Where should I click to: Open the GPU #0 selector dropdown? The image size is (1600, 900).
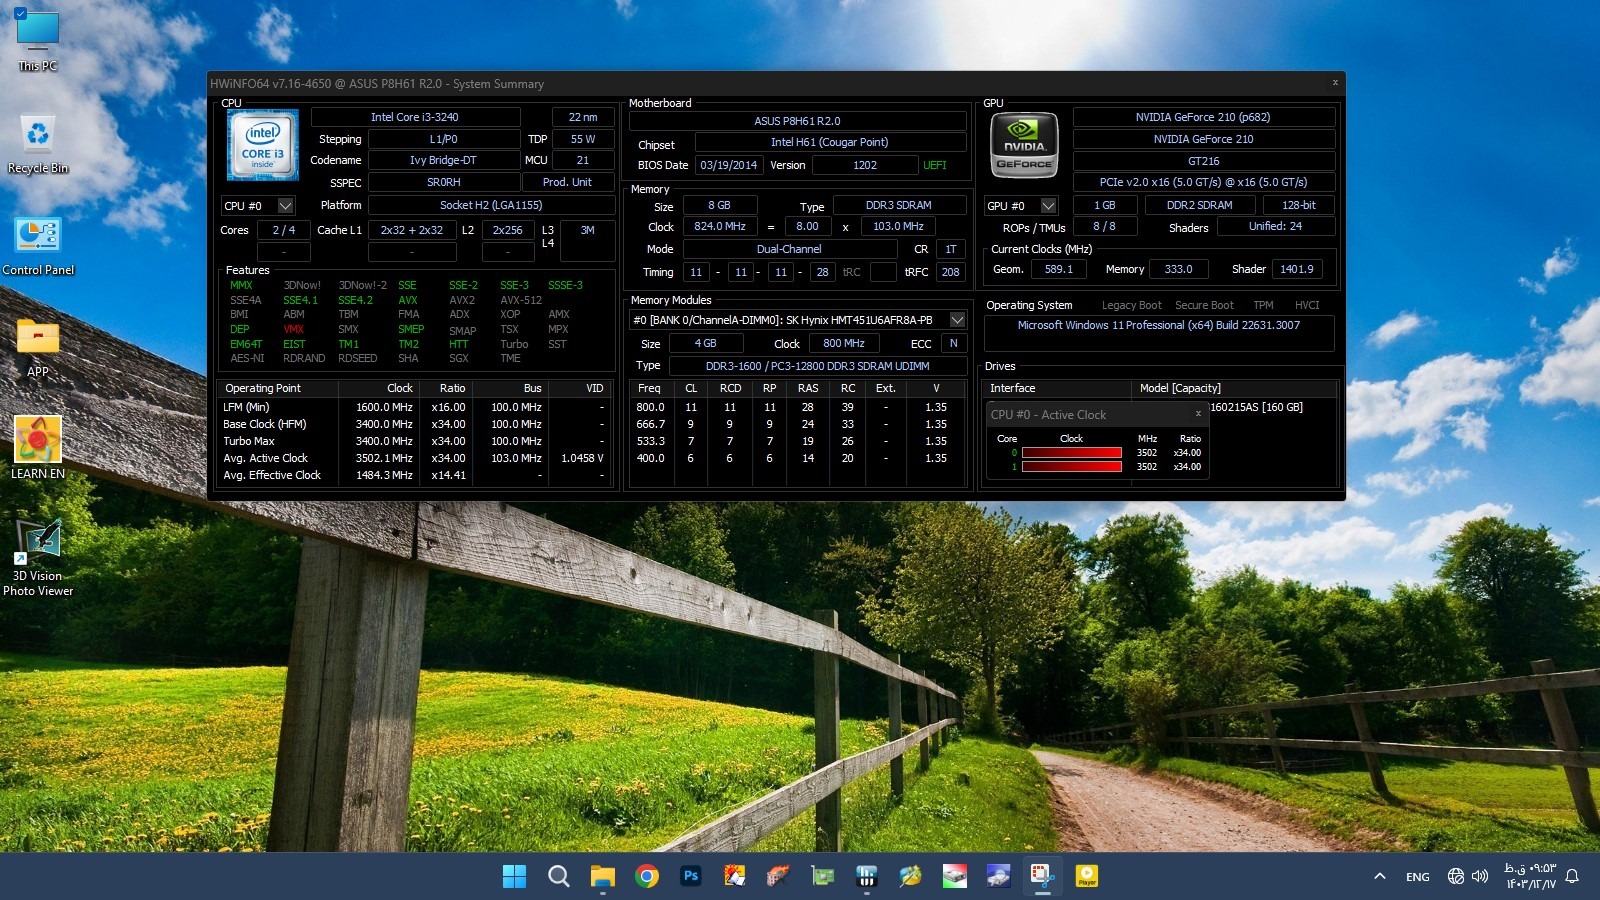point(1048,206)
